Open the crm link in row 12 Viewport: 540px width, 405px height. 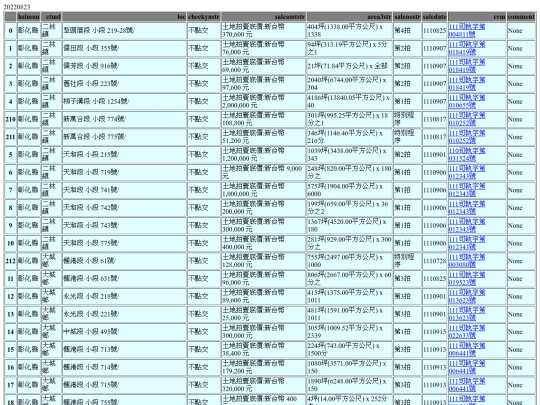[467, 297]
